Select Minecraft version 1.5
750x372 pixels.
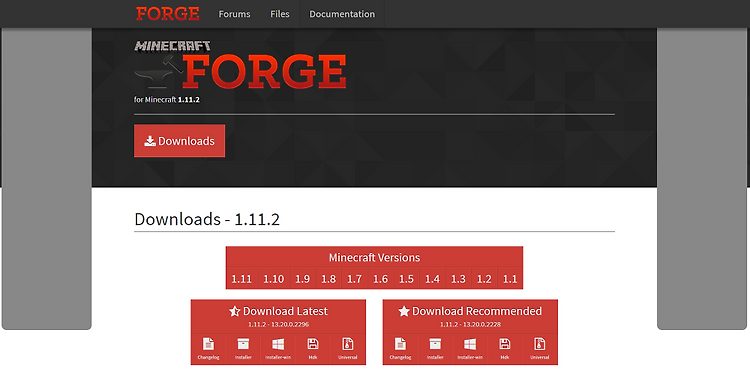click(406, 279)
